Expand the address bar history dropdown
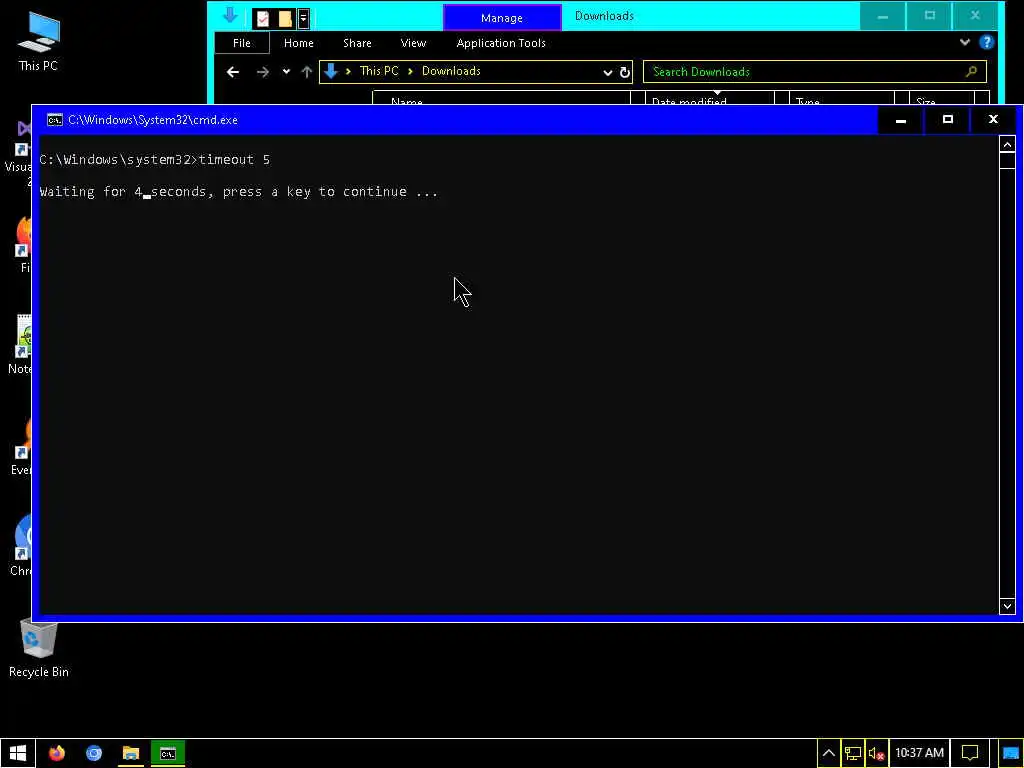This screenshot has height=768, width=1024. click(607, 72)
